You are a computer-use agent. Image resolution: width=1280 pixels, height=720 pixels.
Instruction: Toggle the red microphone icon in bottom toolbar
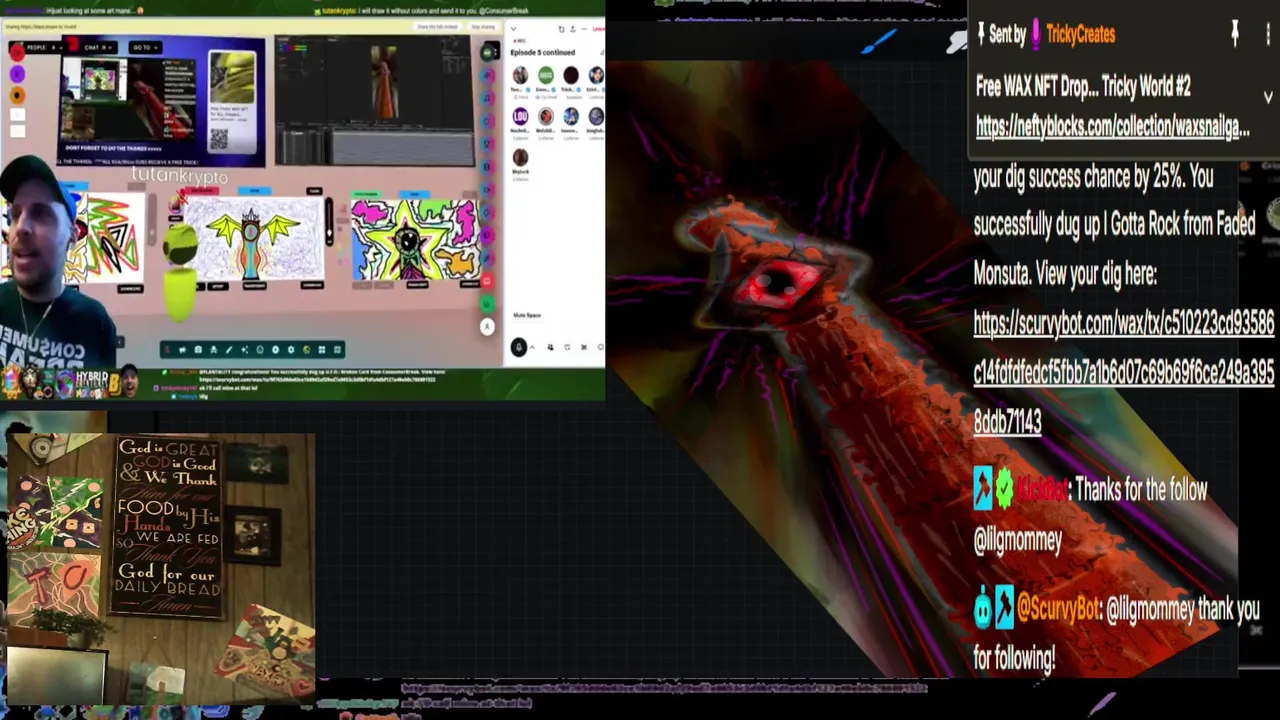[x=167, y=350]
